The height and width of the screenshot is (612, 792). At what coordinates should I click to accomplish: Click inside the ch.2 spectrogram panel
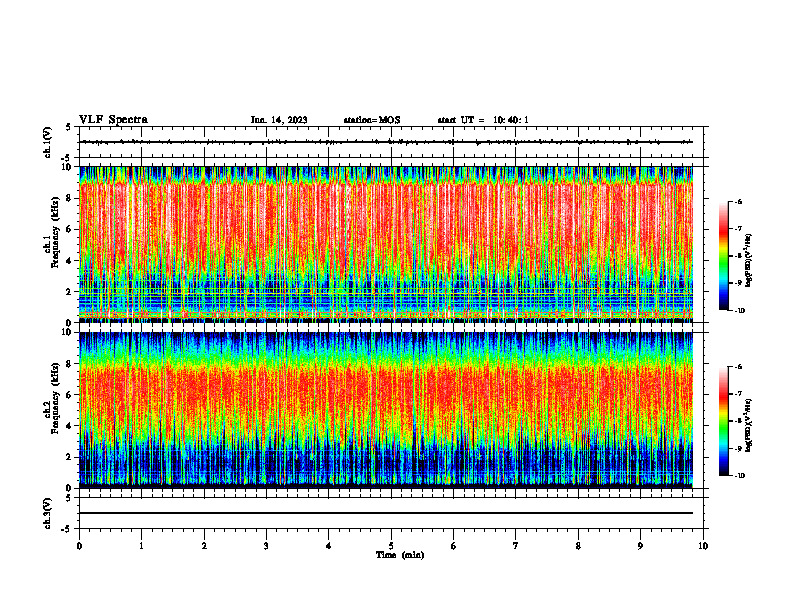[x=386, y=410]
